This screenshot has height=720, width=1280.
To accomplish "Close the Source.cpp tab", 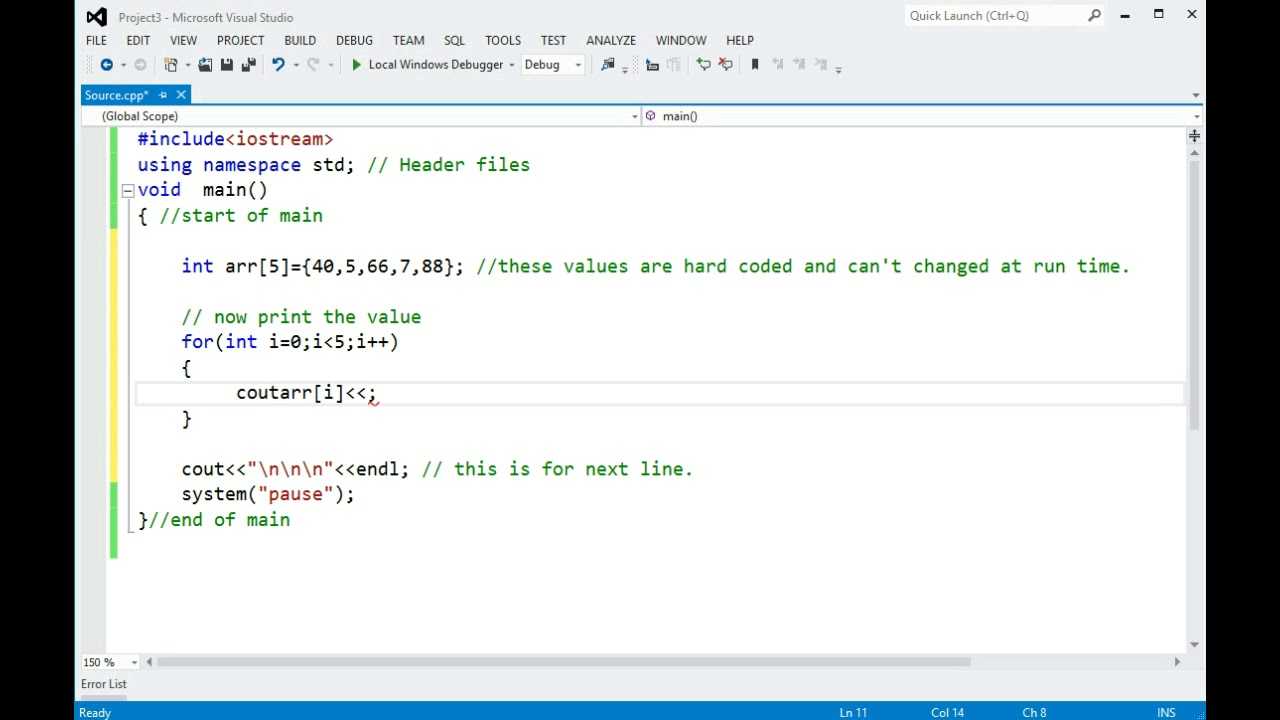I will coord(181,95).
